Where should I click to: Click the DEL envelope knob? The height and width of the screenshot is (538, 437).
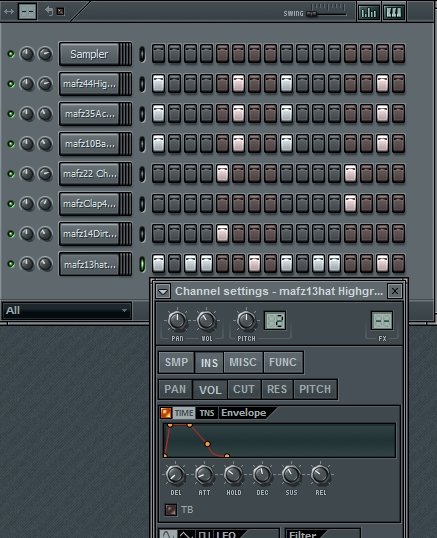[x=175, y=475]
